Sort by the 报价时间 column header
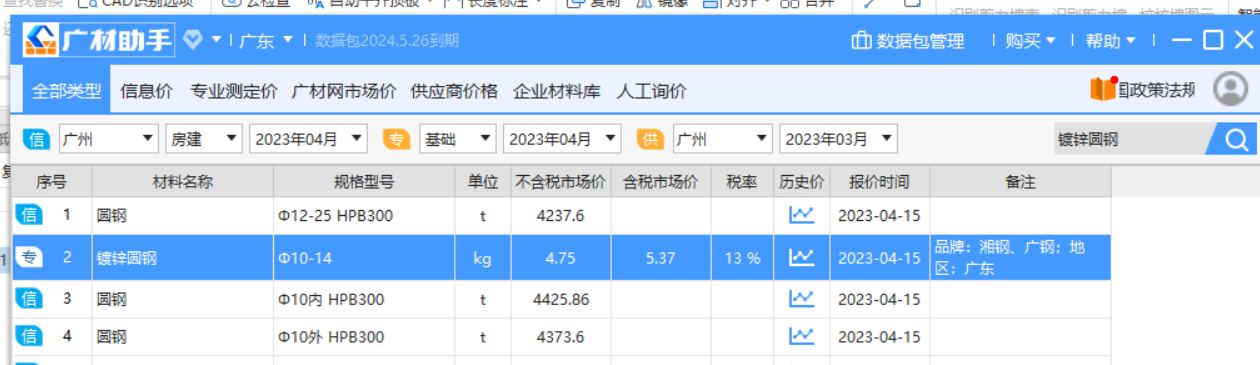 (880, 182)
